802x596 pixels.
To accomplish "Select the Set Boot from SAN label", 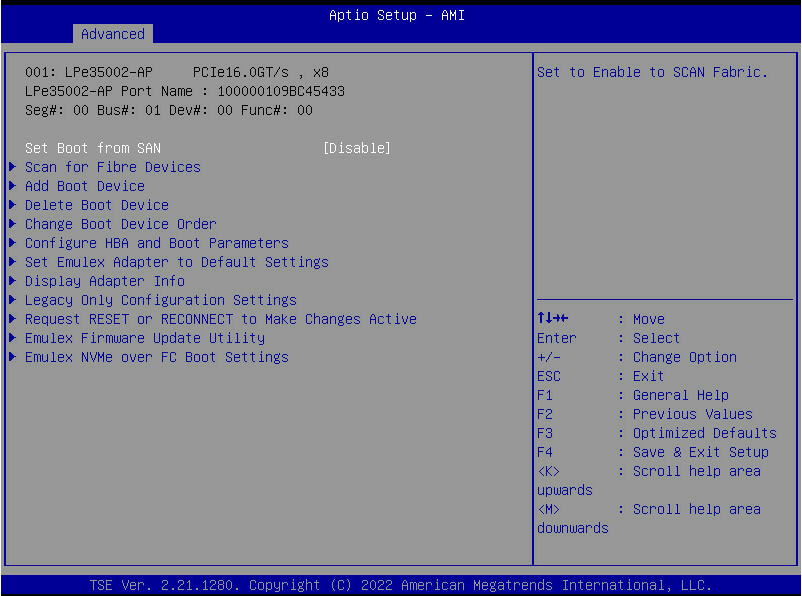I will pyautogui.click(x=93, y=148).
